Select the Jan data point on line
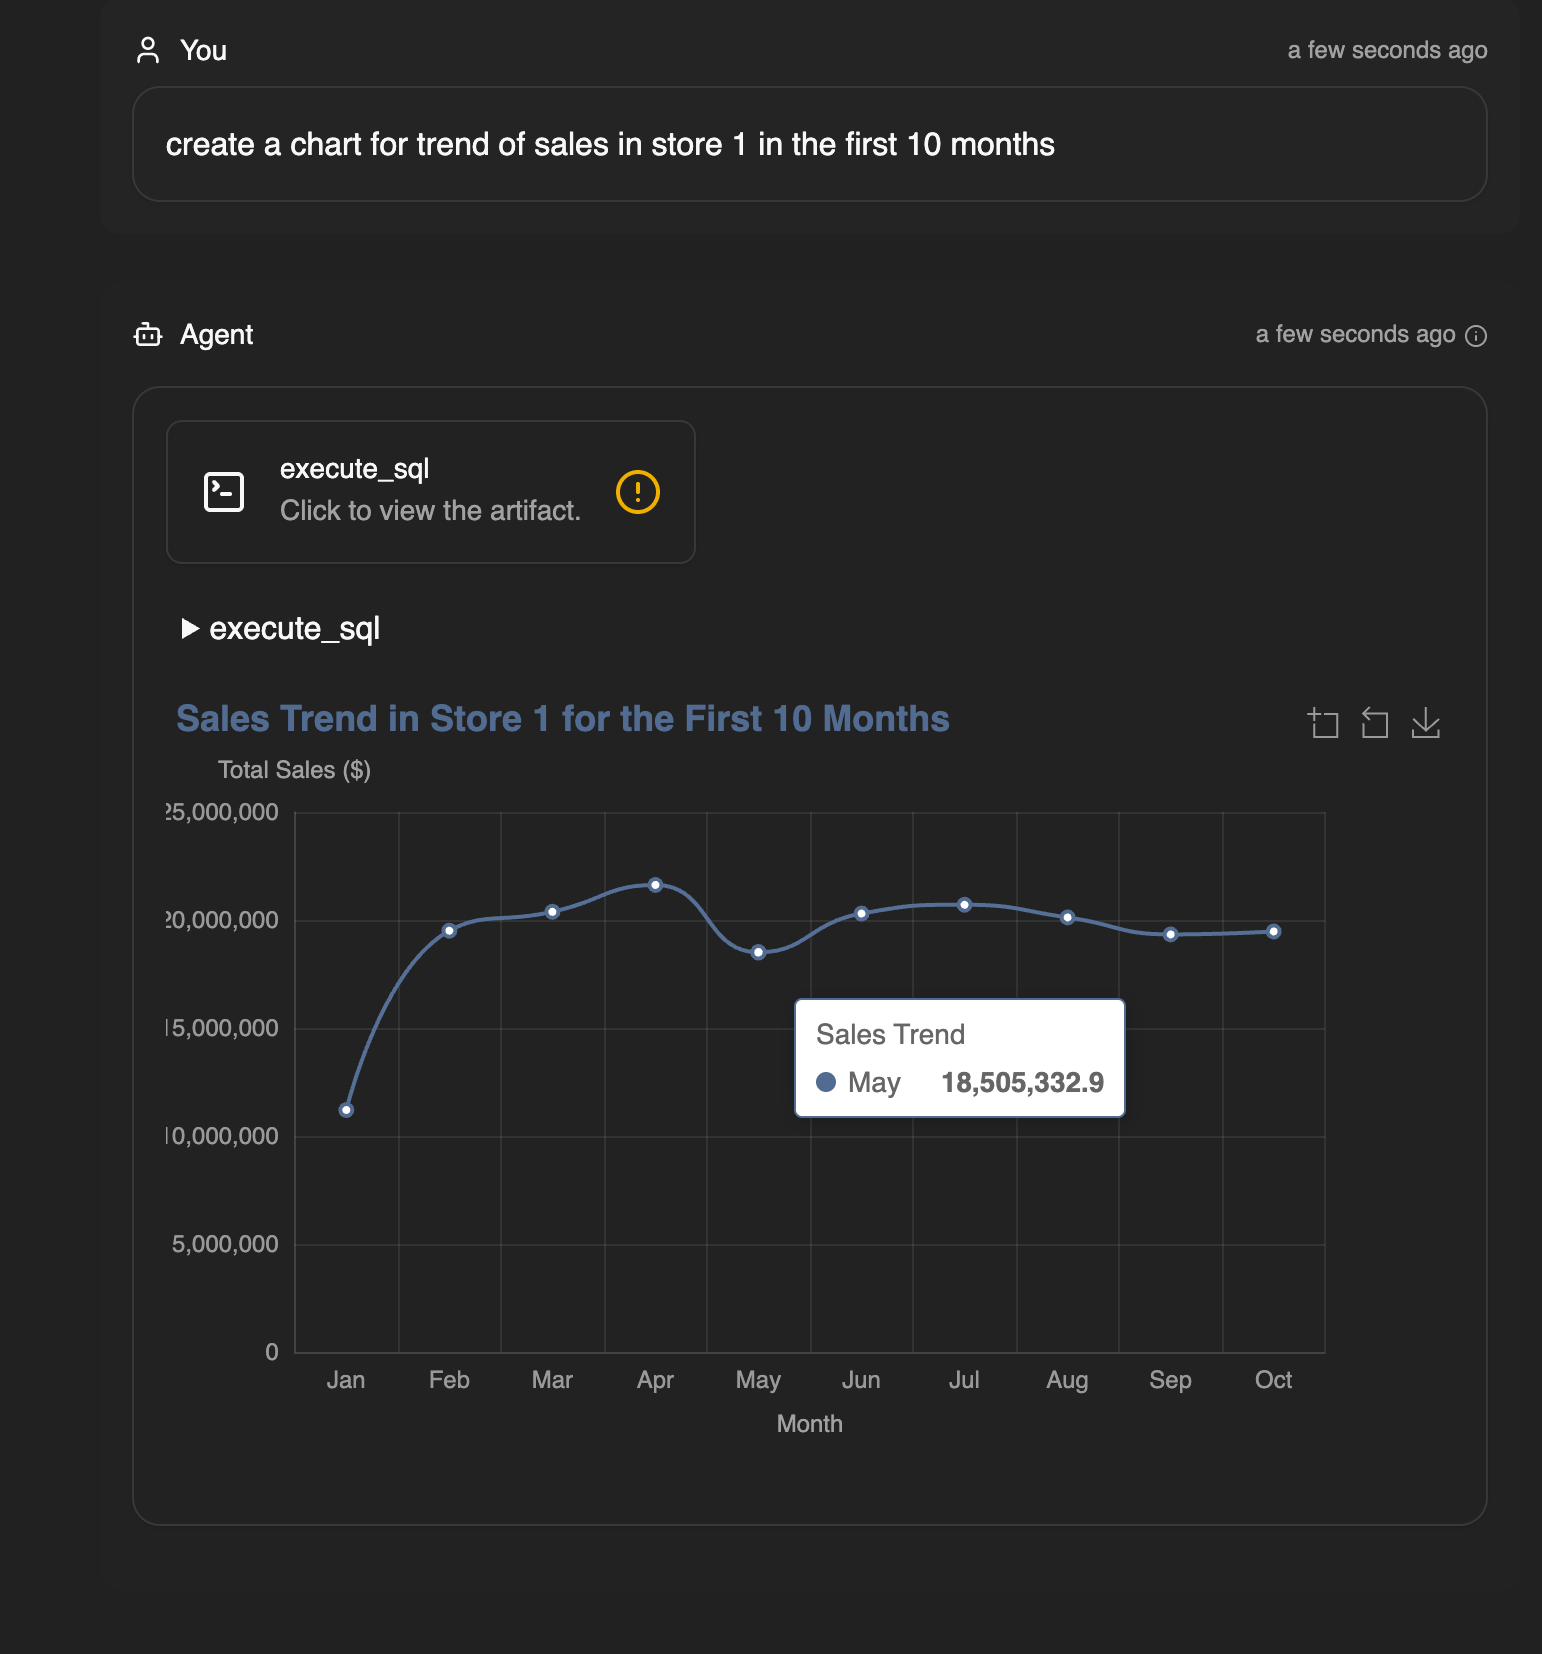1542x1654 pixels. click(346, 1110)
